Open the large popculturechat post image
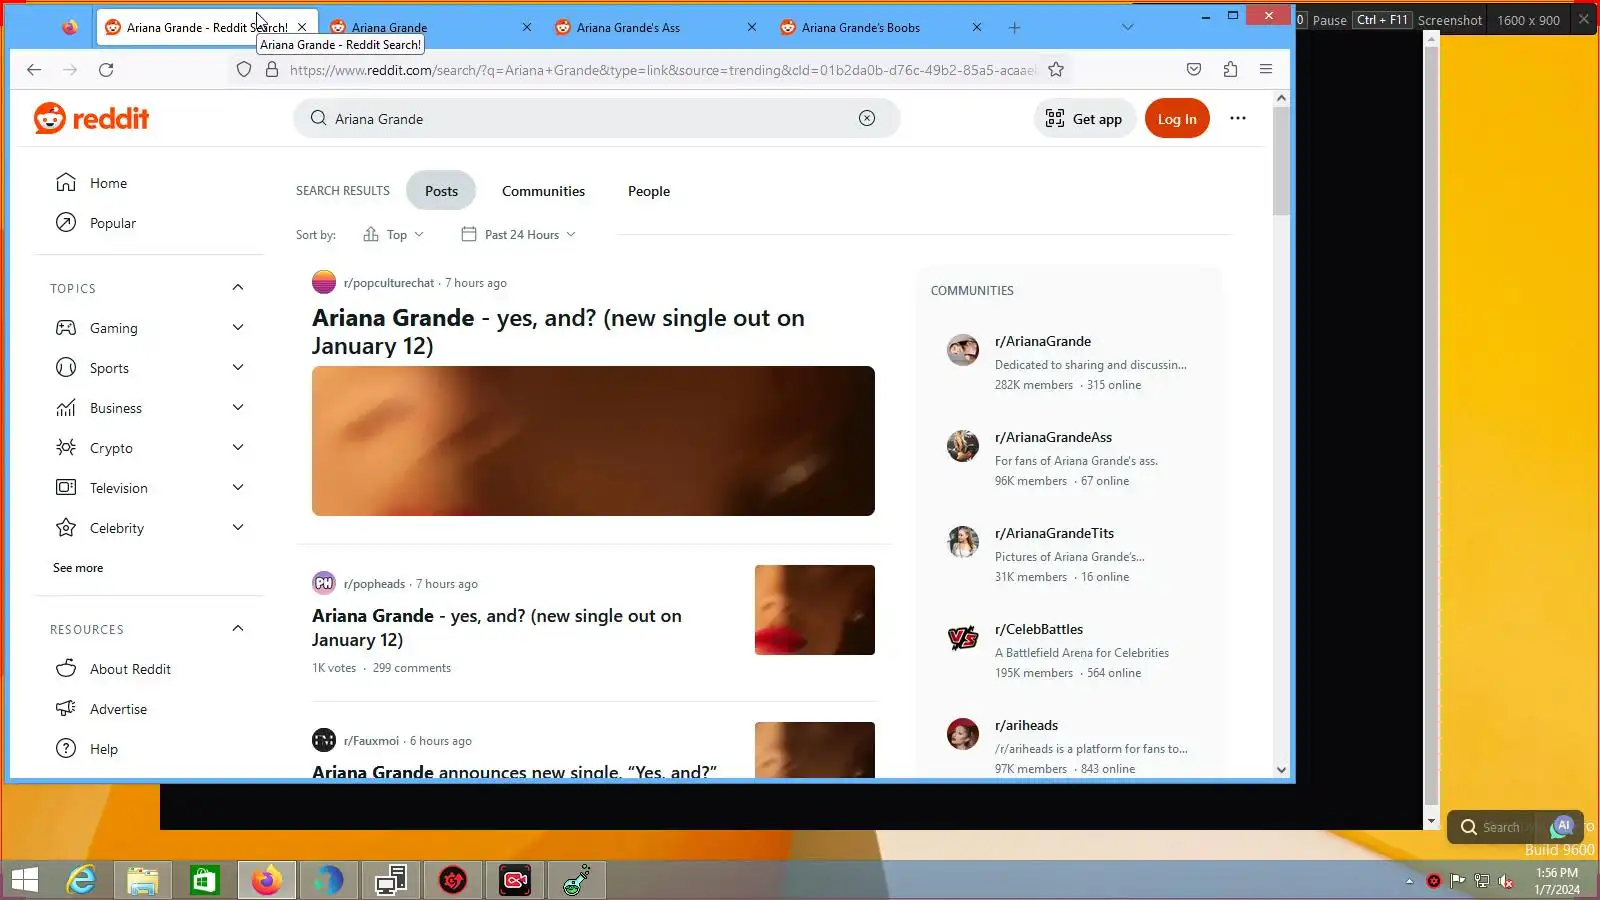The image size is (1600, 900). click(x=593, y=441)
